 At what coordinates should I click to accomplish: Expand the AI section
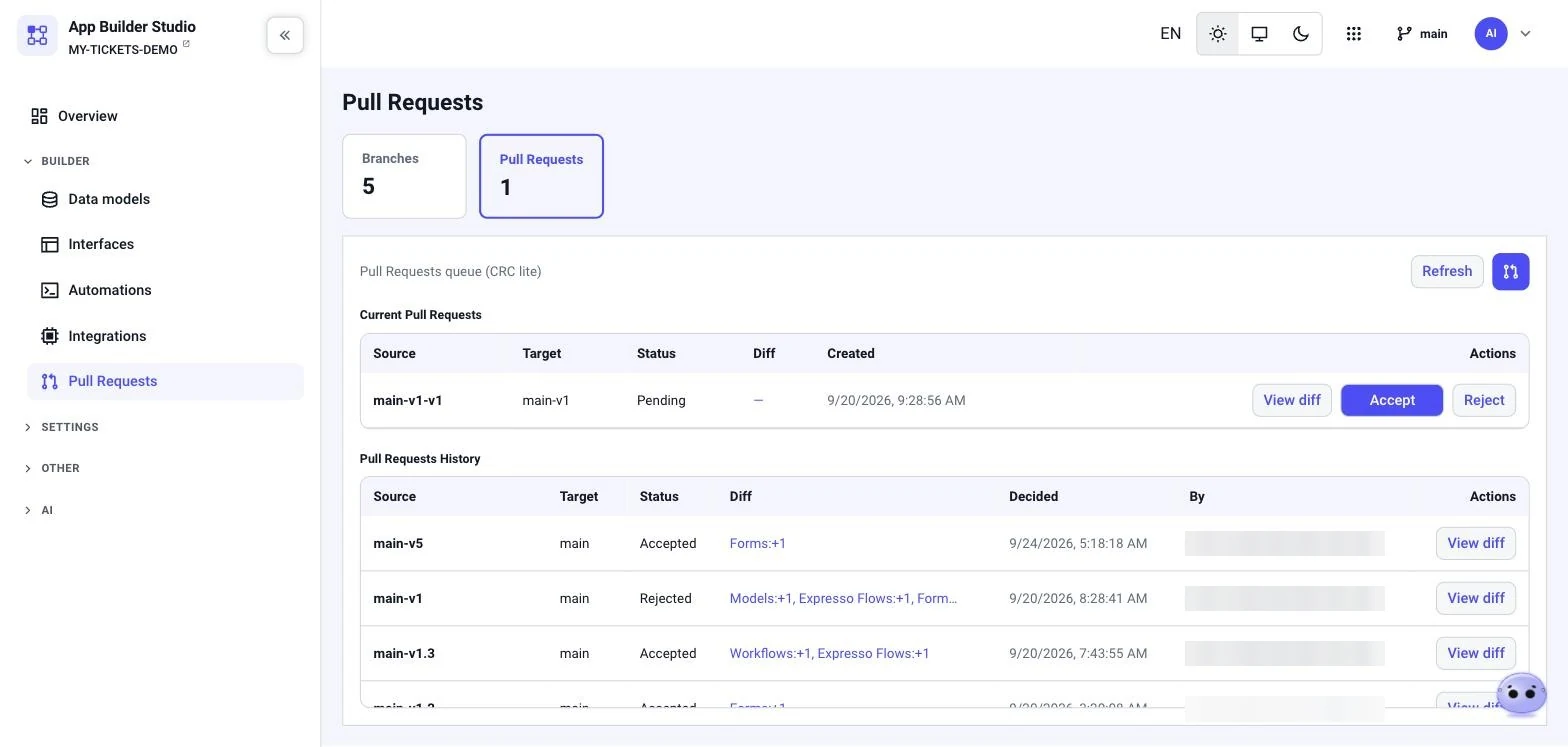(38, 510)
